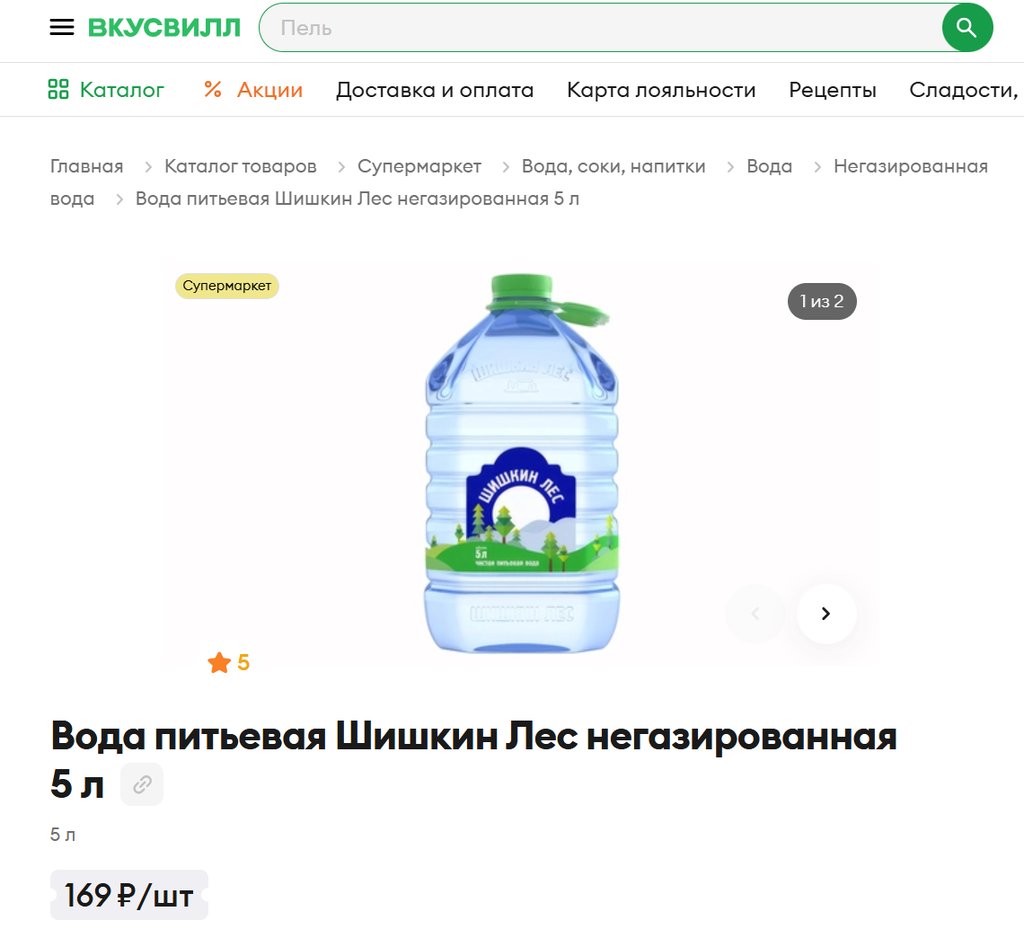1024x929 pixels.
Task: Open the hamburger menu
Action: coord(62,27)
